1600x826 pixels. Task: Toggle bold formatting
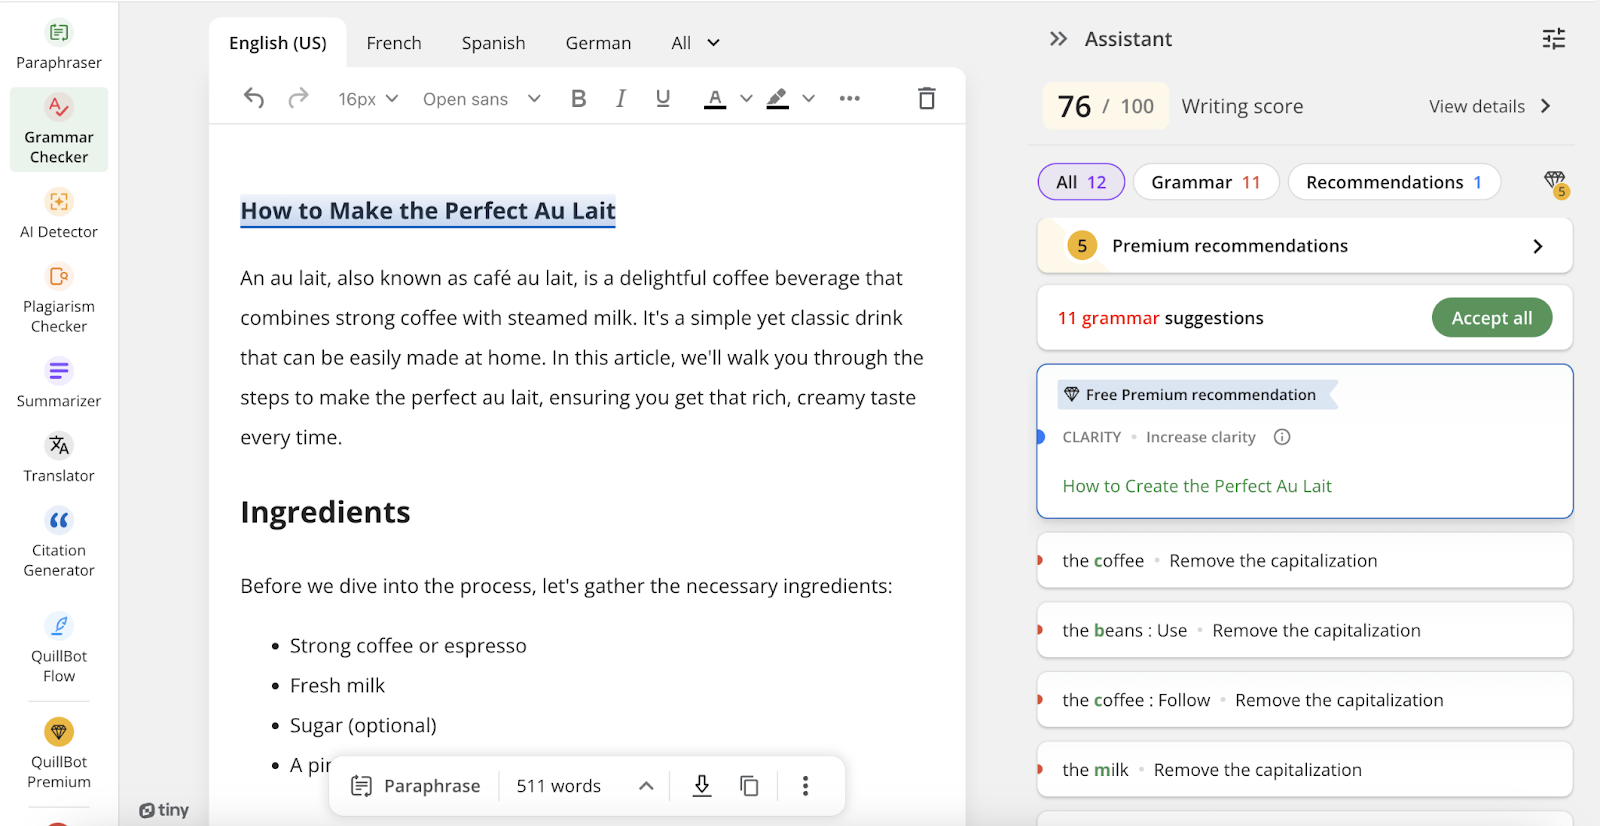point(578,98)
